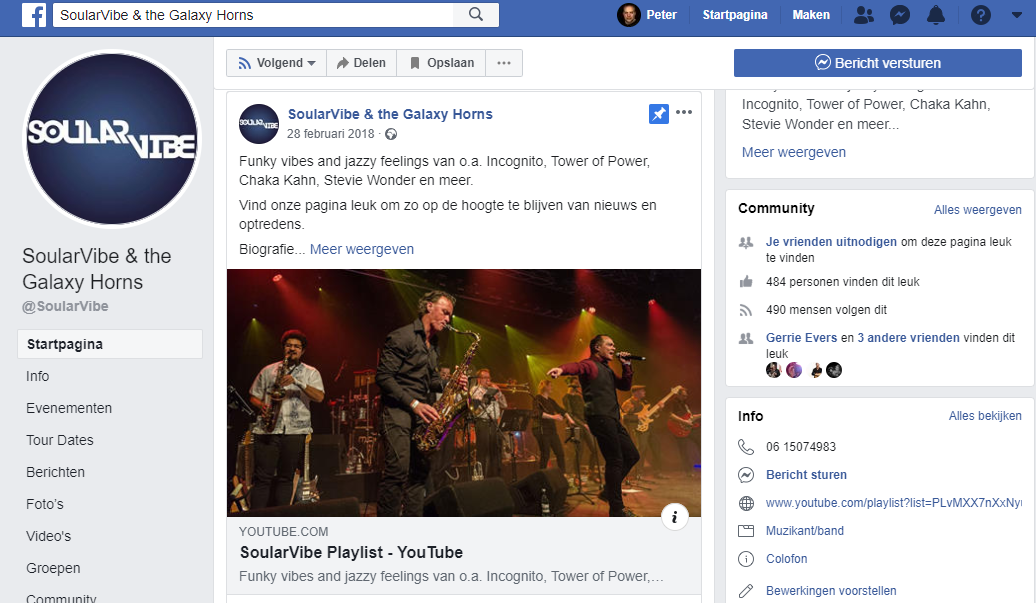Open the concert photo in post
This screenshot has width=1036, height=603.
click(x=464, y=393)
